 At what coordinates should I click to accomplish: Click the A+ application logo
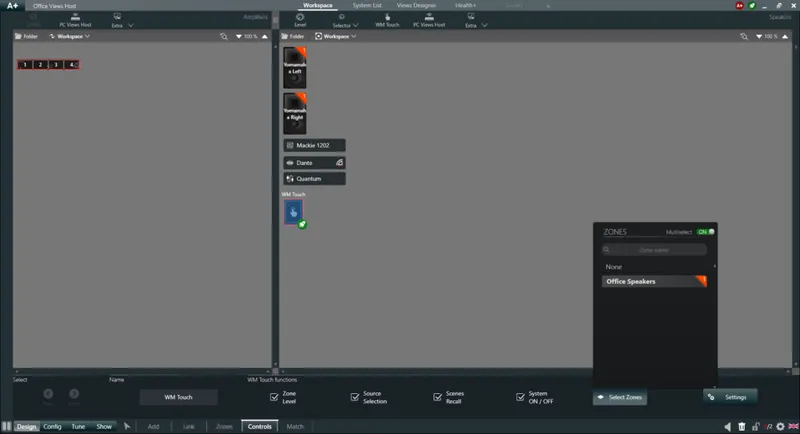coord(12,6)
